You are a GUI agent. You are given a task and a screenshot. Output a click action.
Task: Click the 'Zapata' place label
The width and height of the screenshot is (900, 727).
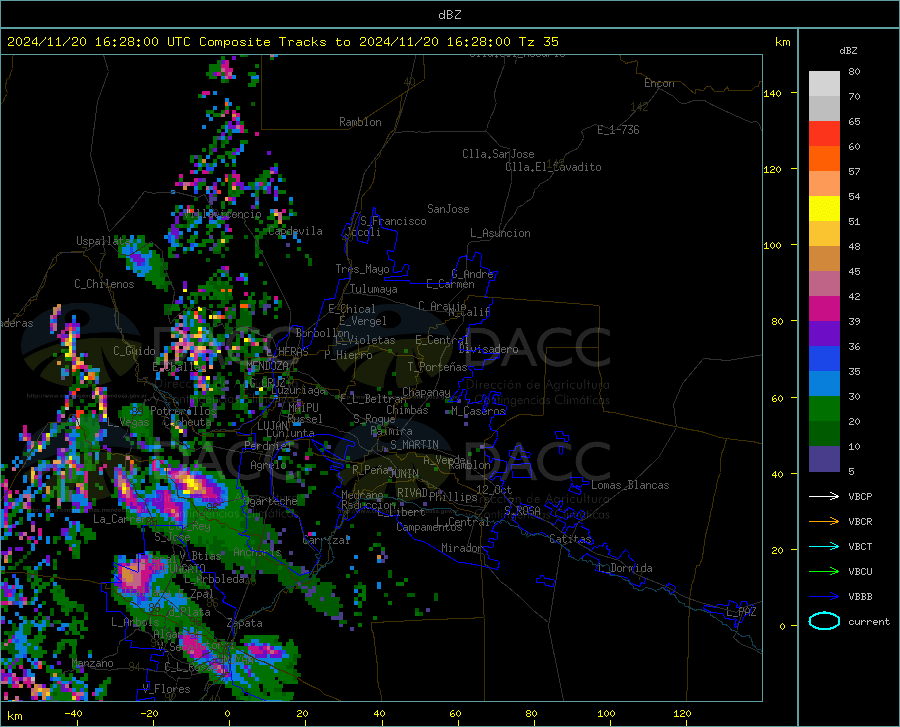(x=245, y=623)
